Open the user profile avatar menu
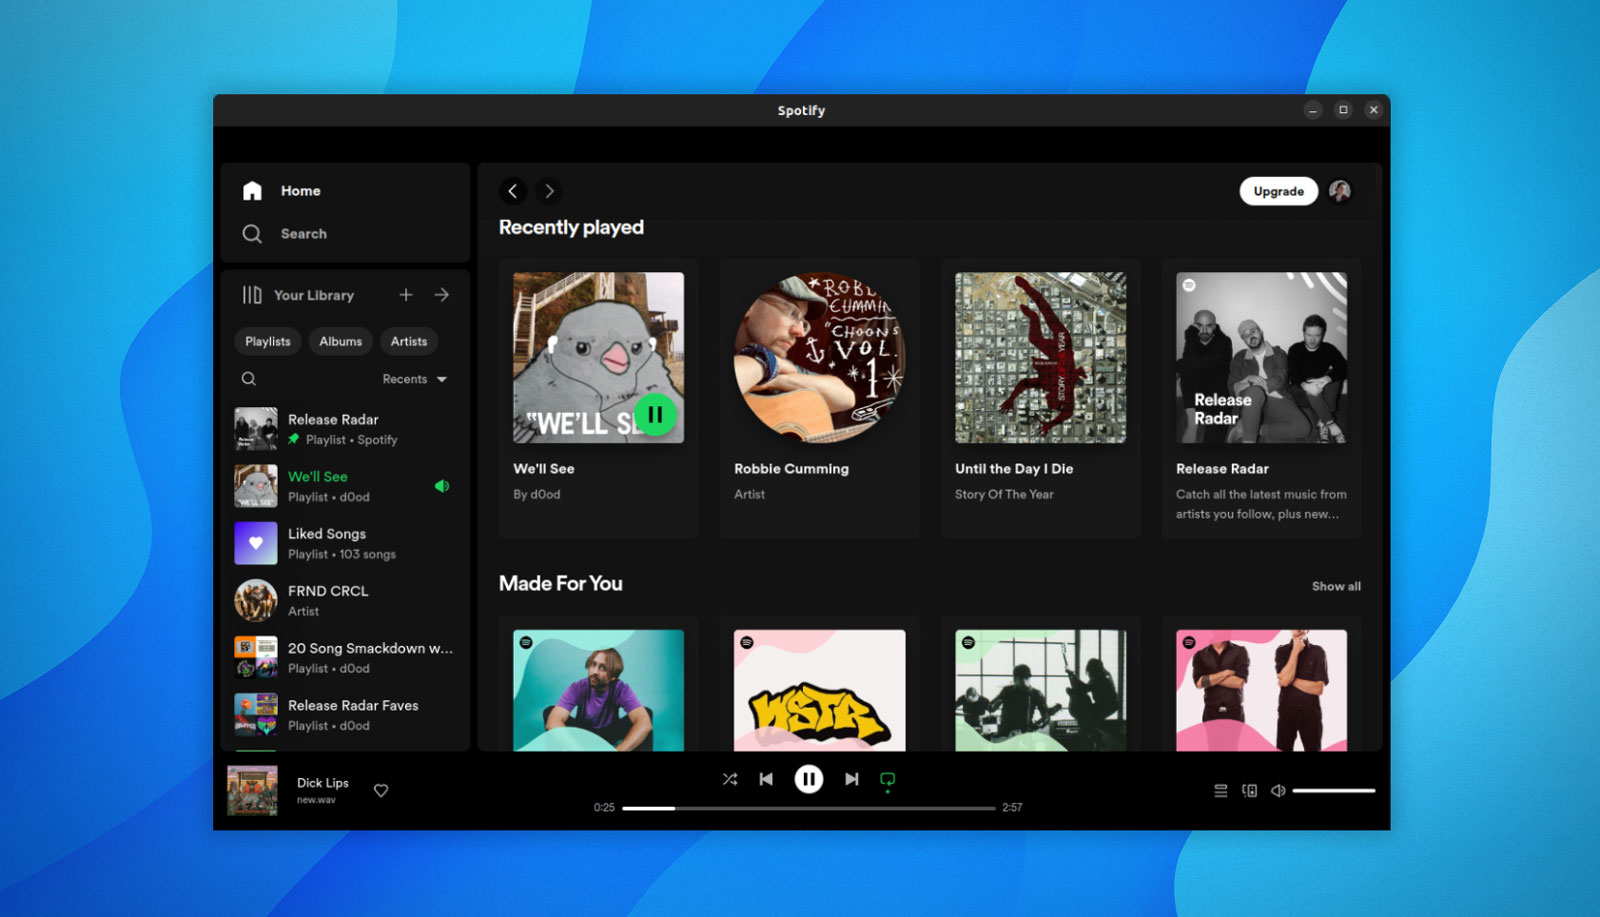 [1341, 191]
